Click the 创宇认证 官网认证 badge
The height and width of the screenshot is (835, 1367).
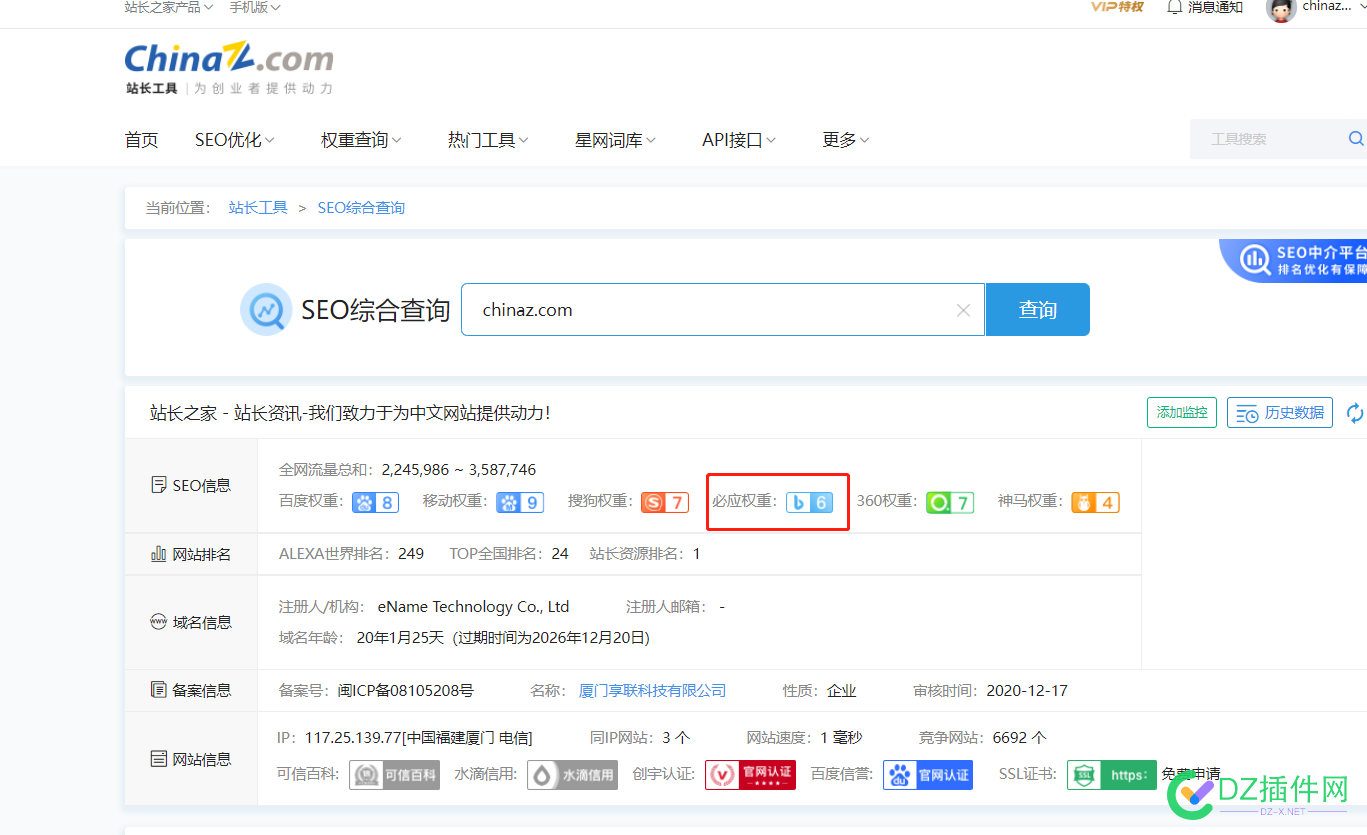(750, 775)
